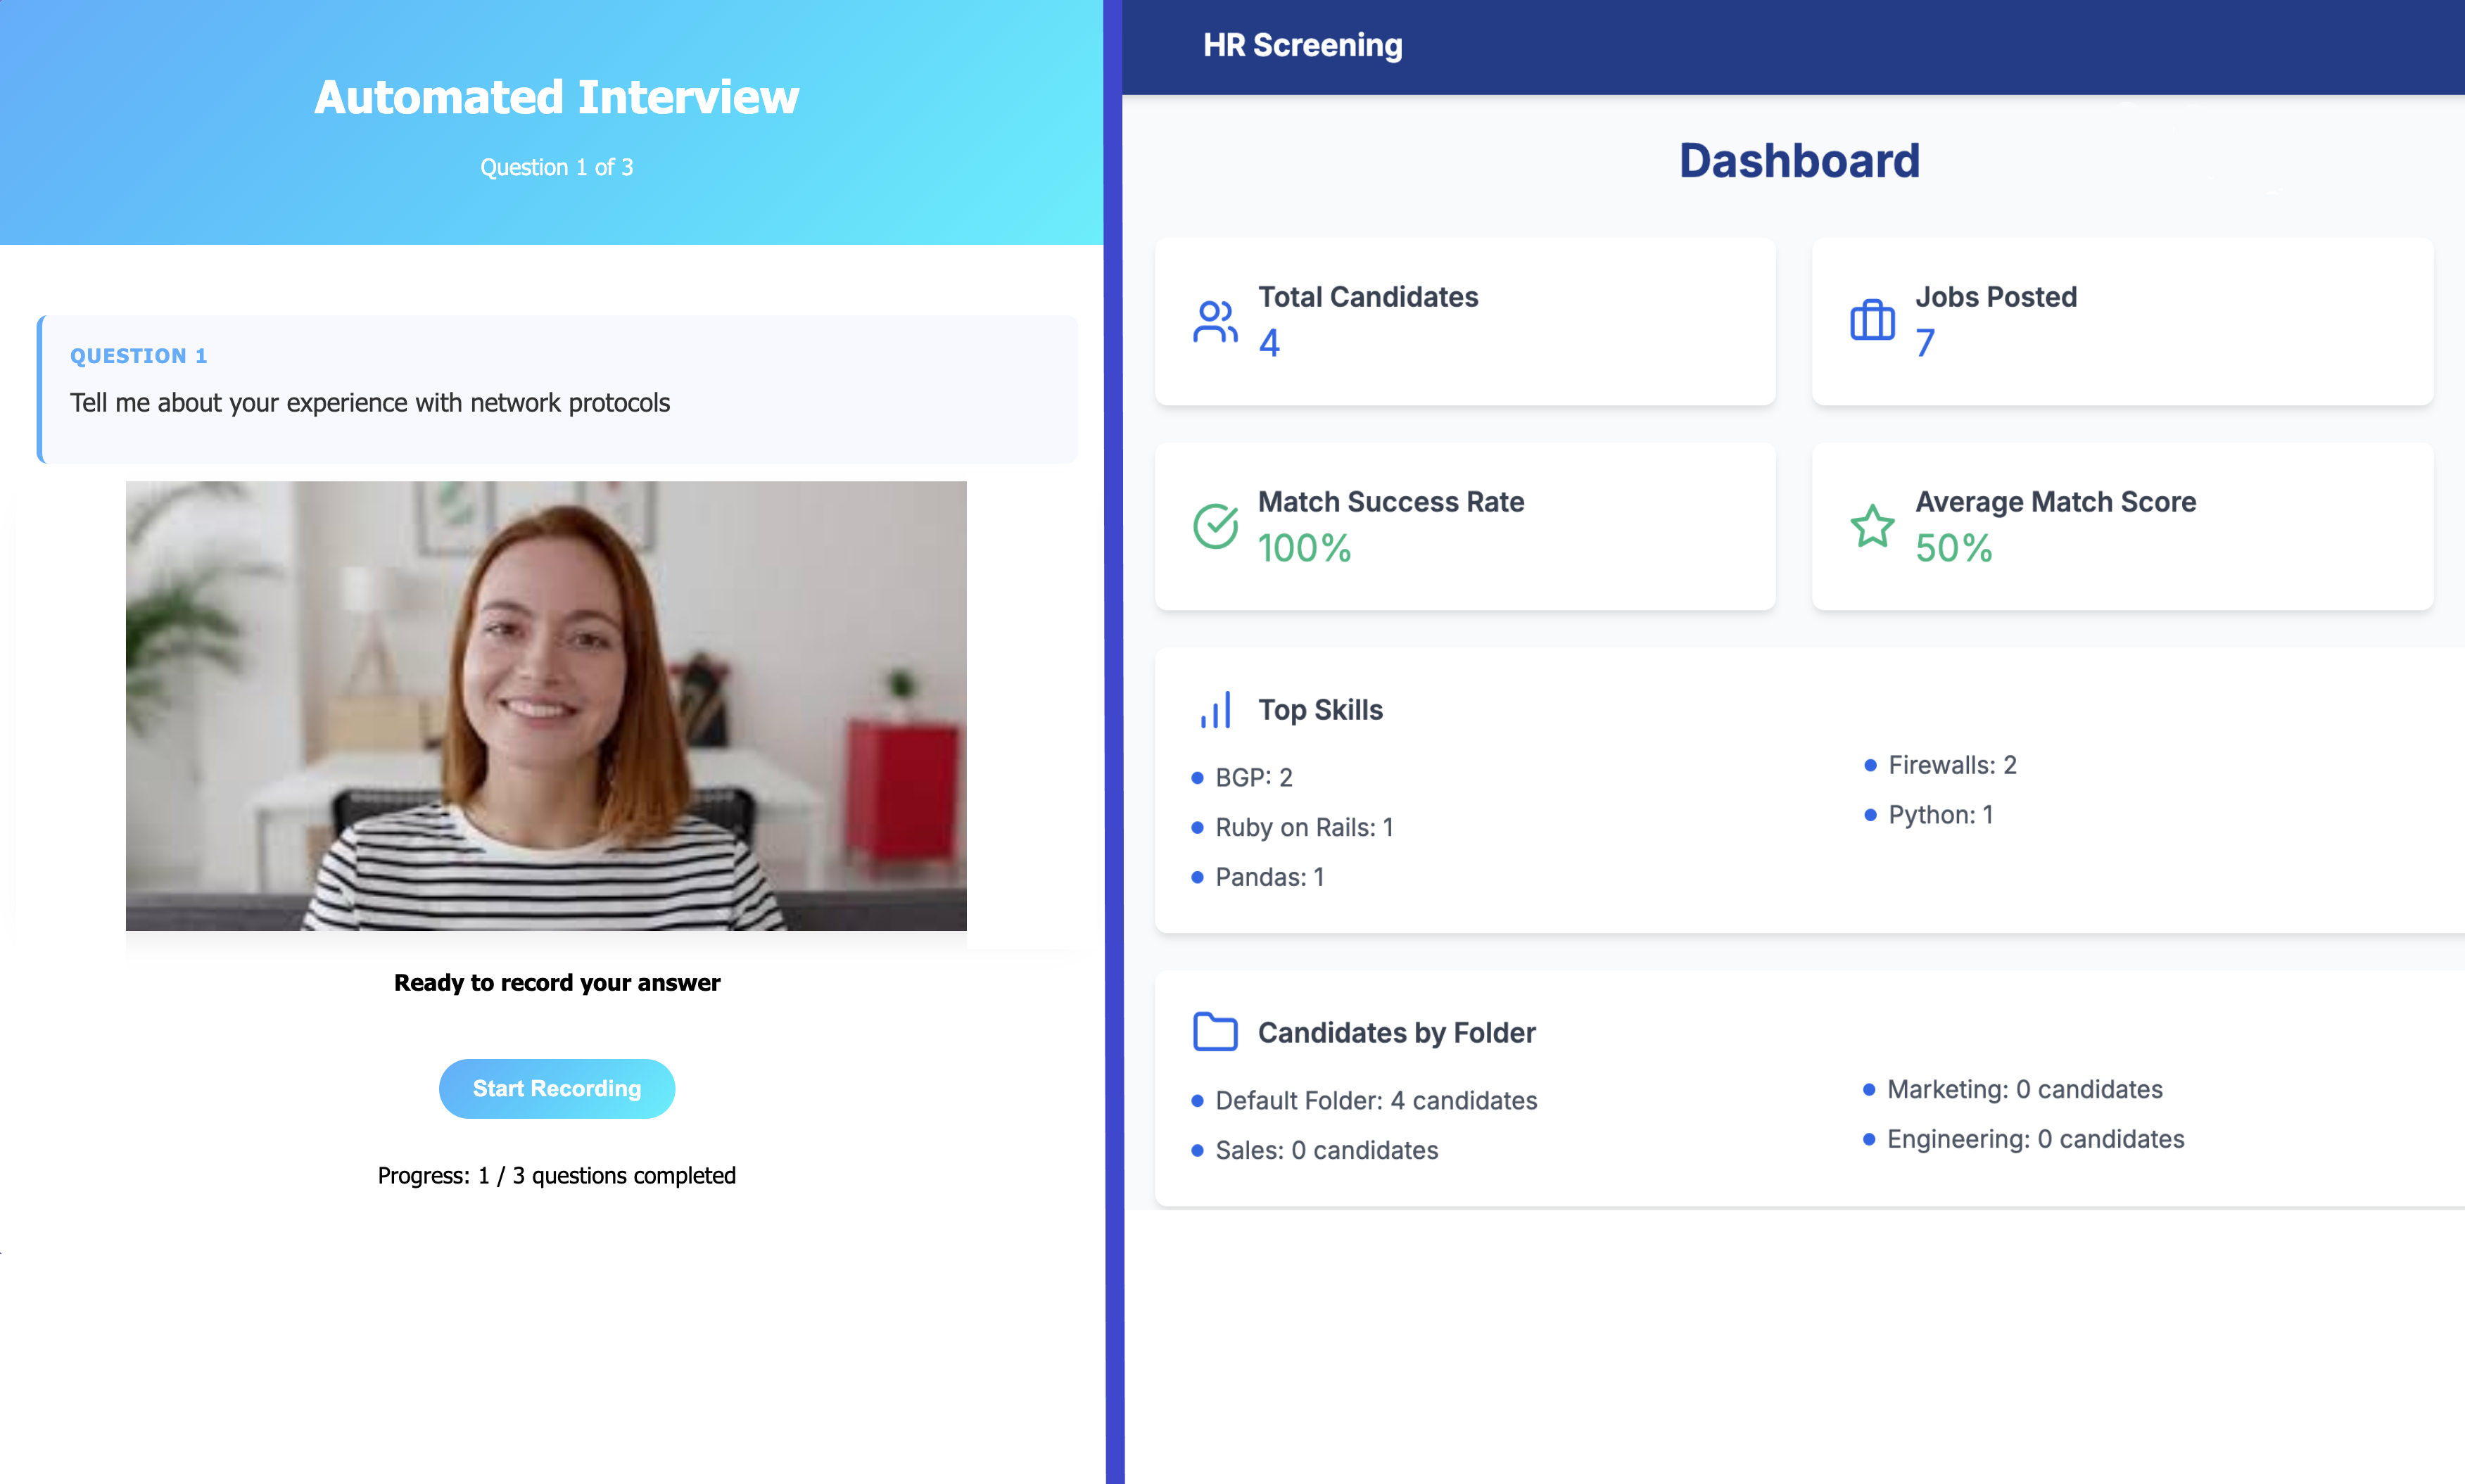Screen dimensions: 2465x1484
Task: Click the Firewalls skill list item
Action: tap(1952, 765)
